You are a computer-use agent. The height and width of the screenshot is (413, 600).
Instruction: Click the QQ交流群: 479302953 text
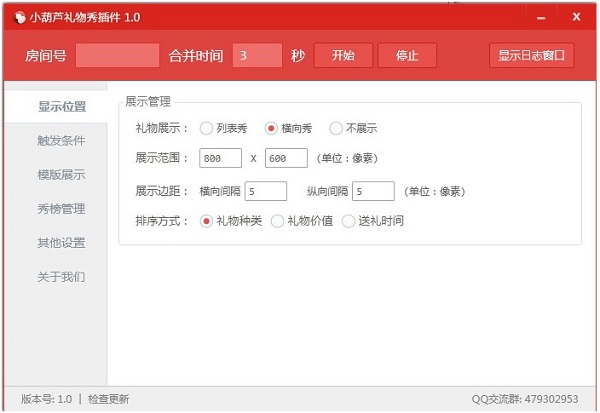coord(525,399)
